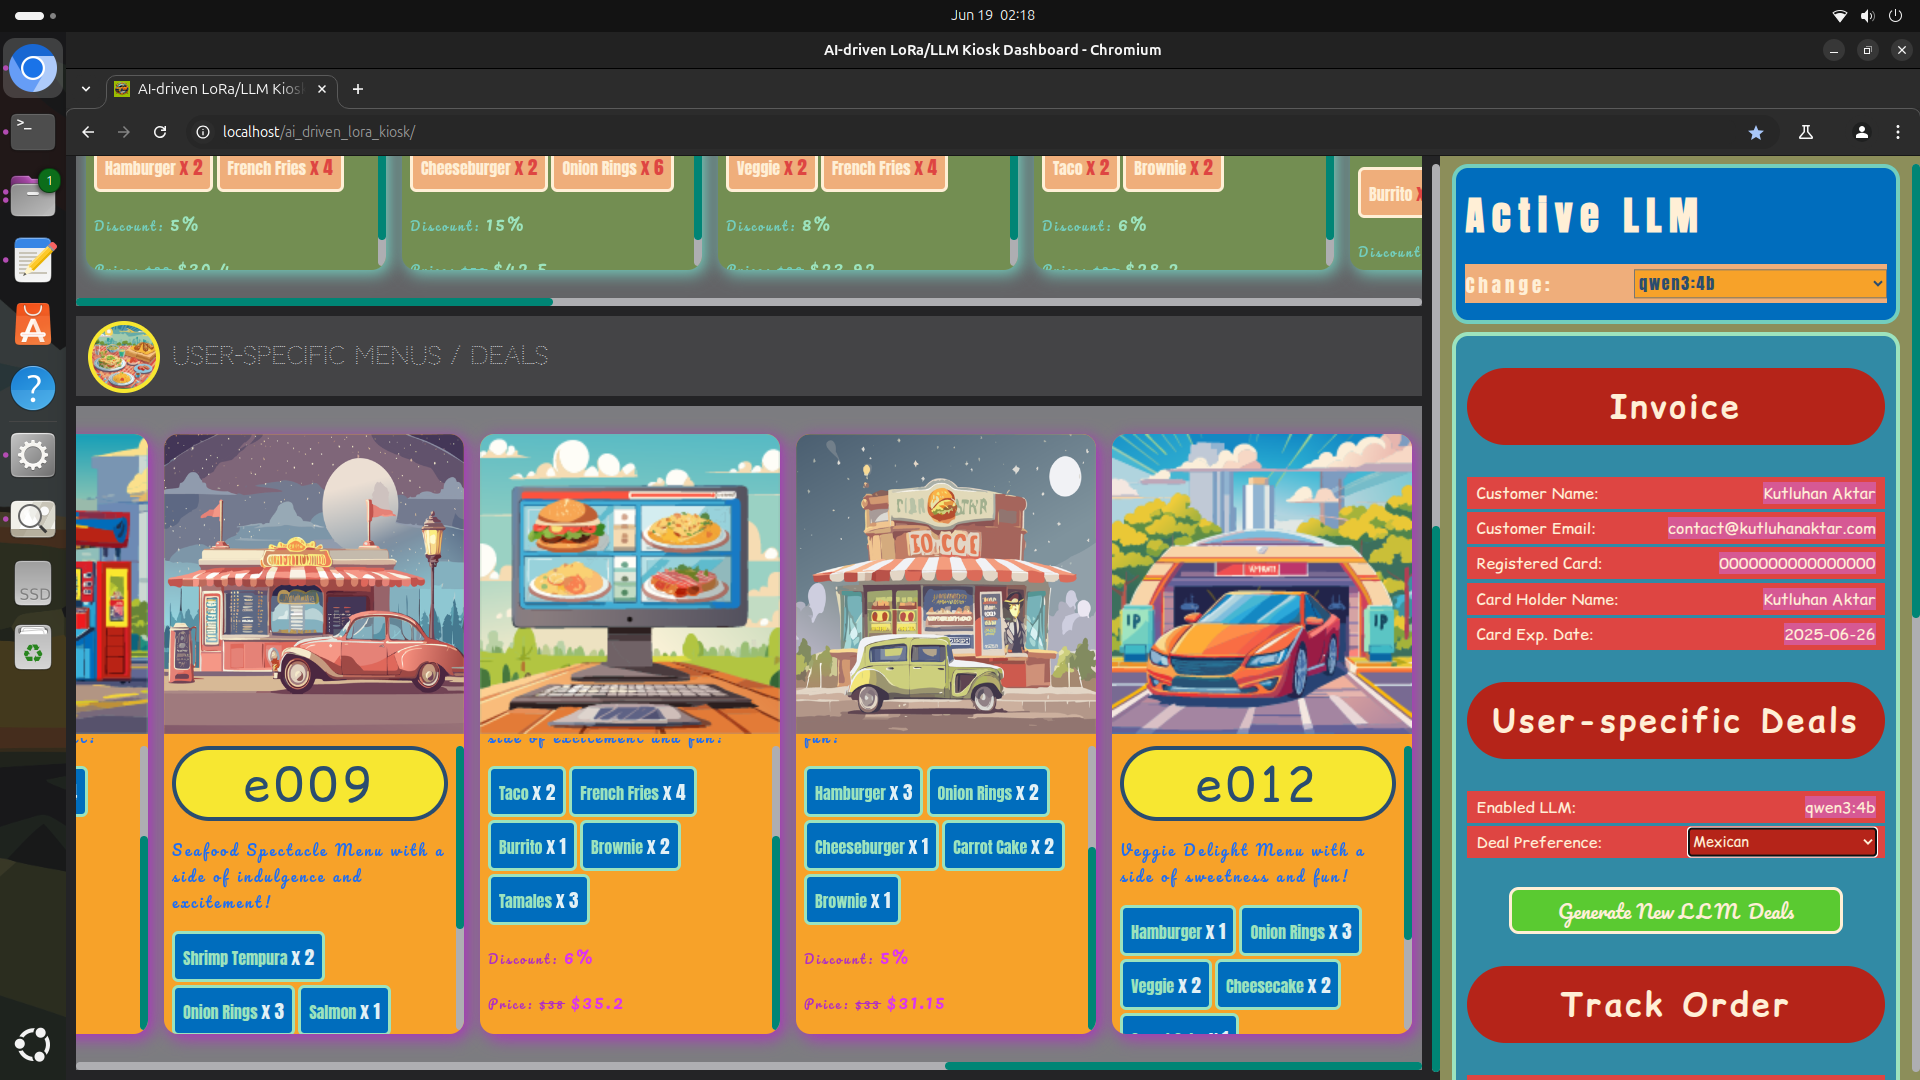Screen dimensions: 1920x1080
Task: Open Chromium's three-dot menu
Action: click(1898, 132)
